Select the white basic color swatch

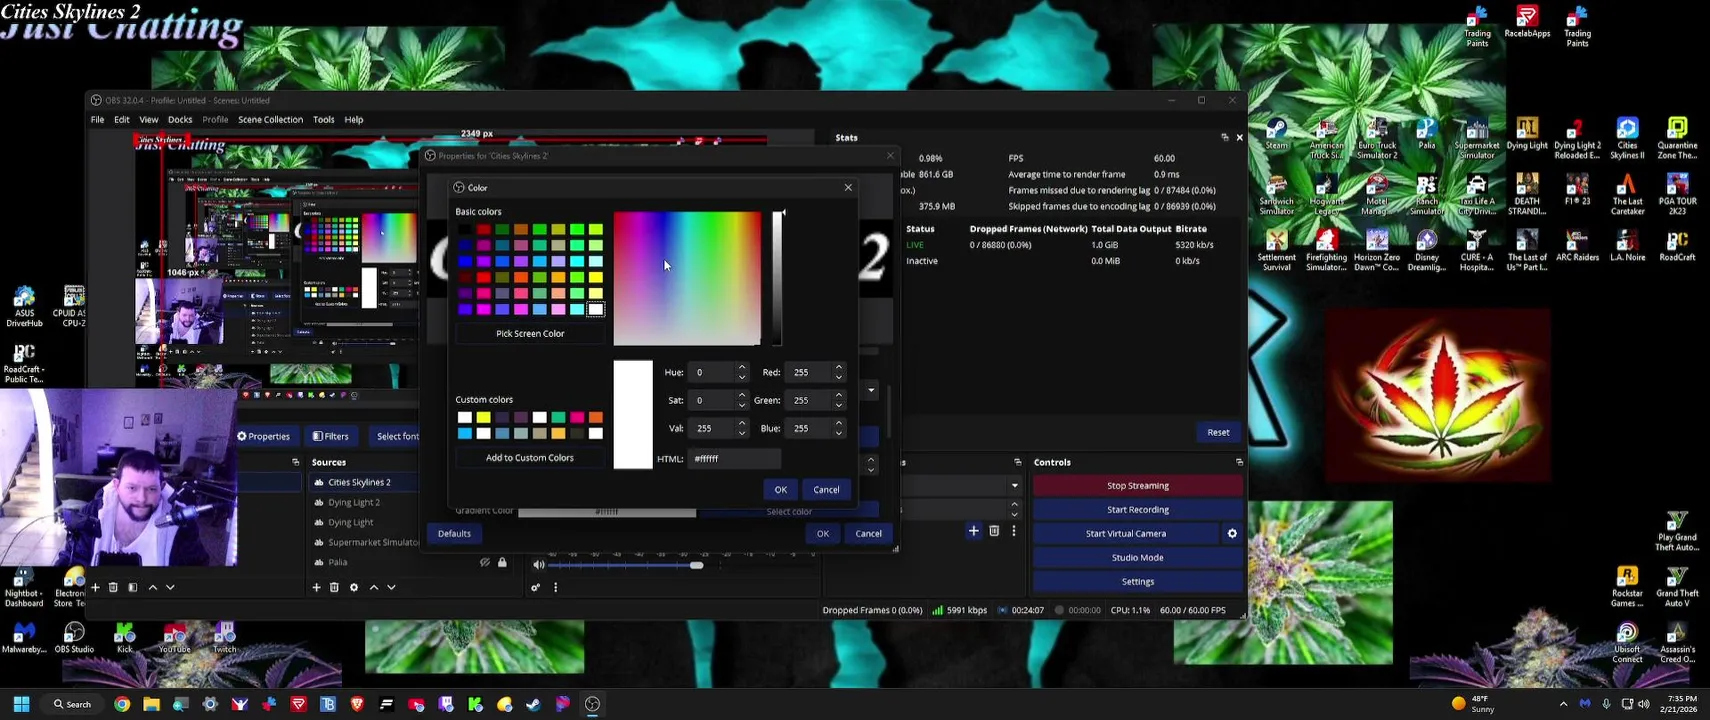596,309
